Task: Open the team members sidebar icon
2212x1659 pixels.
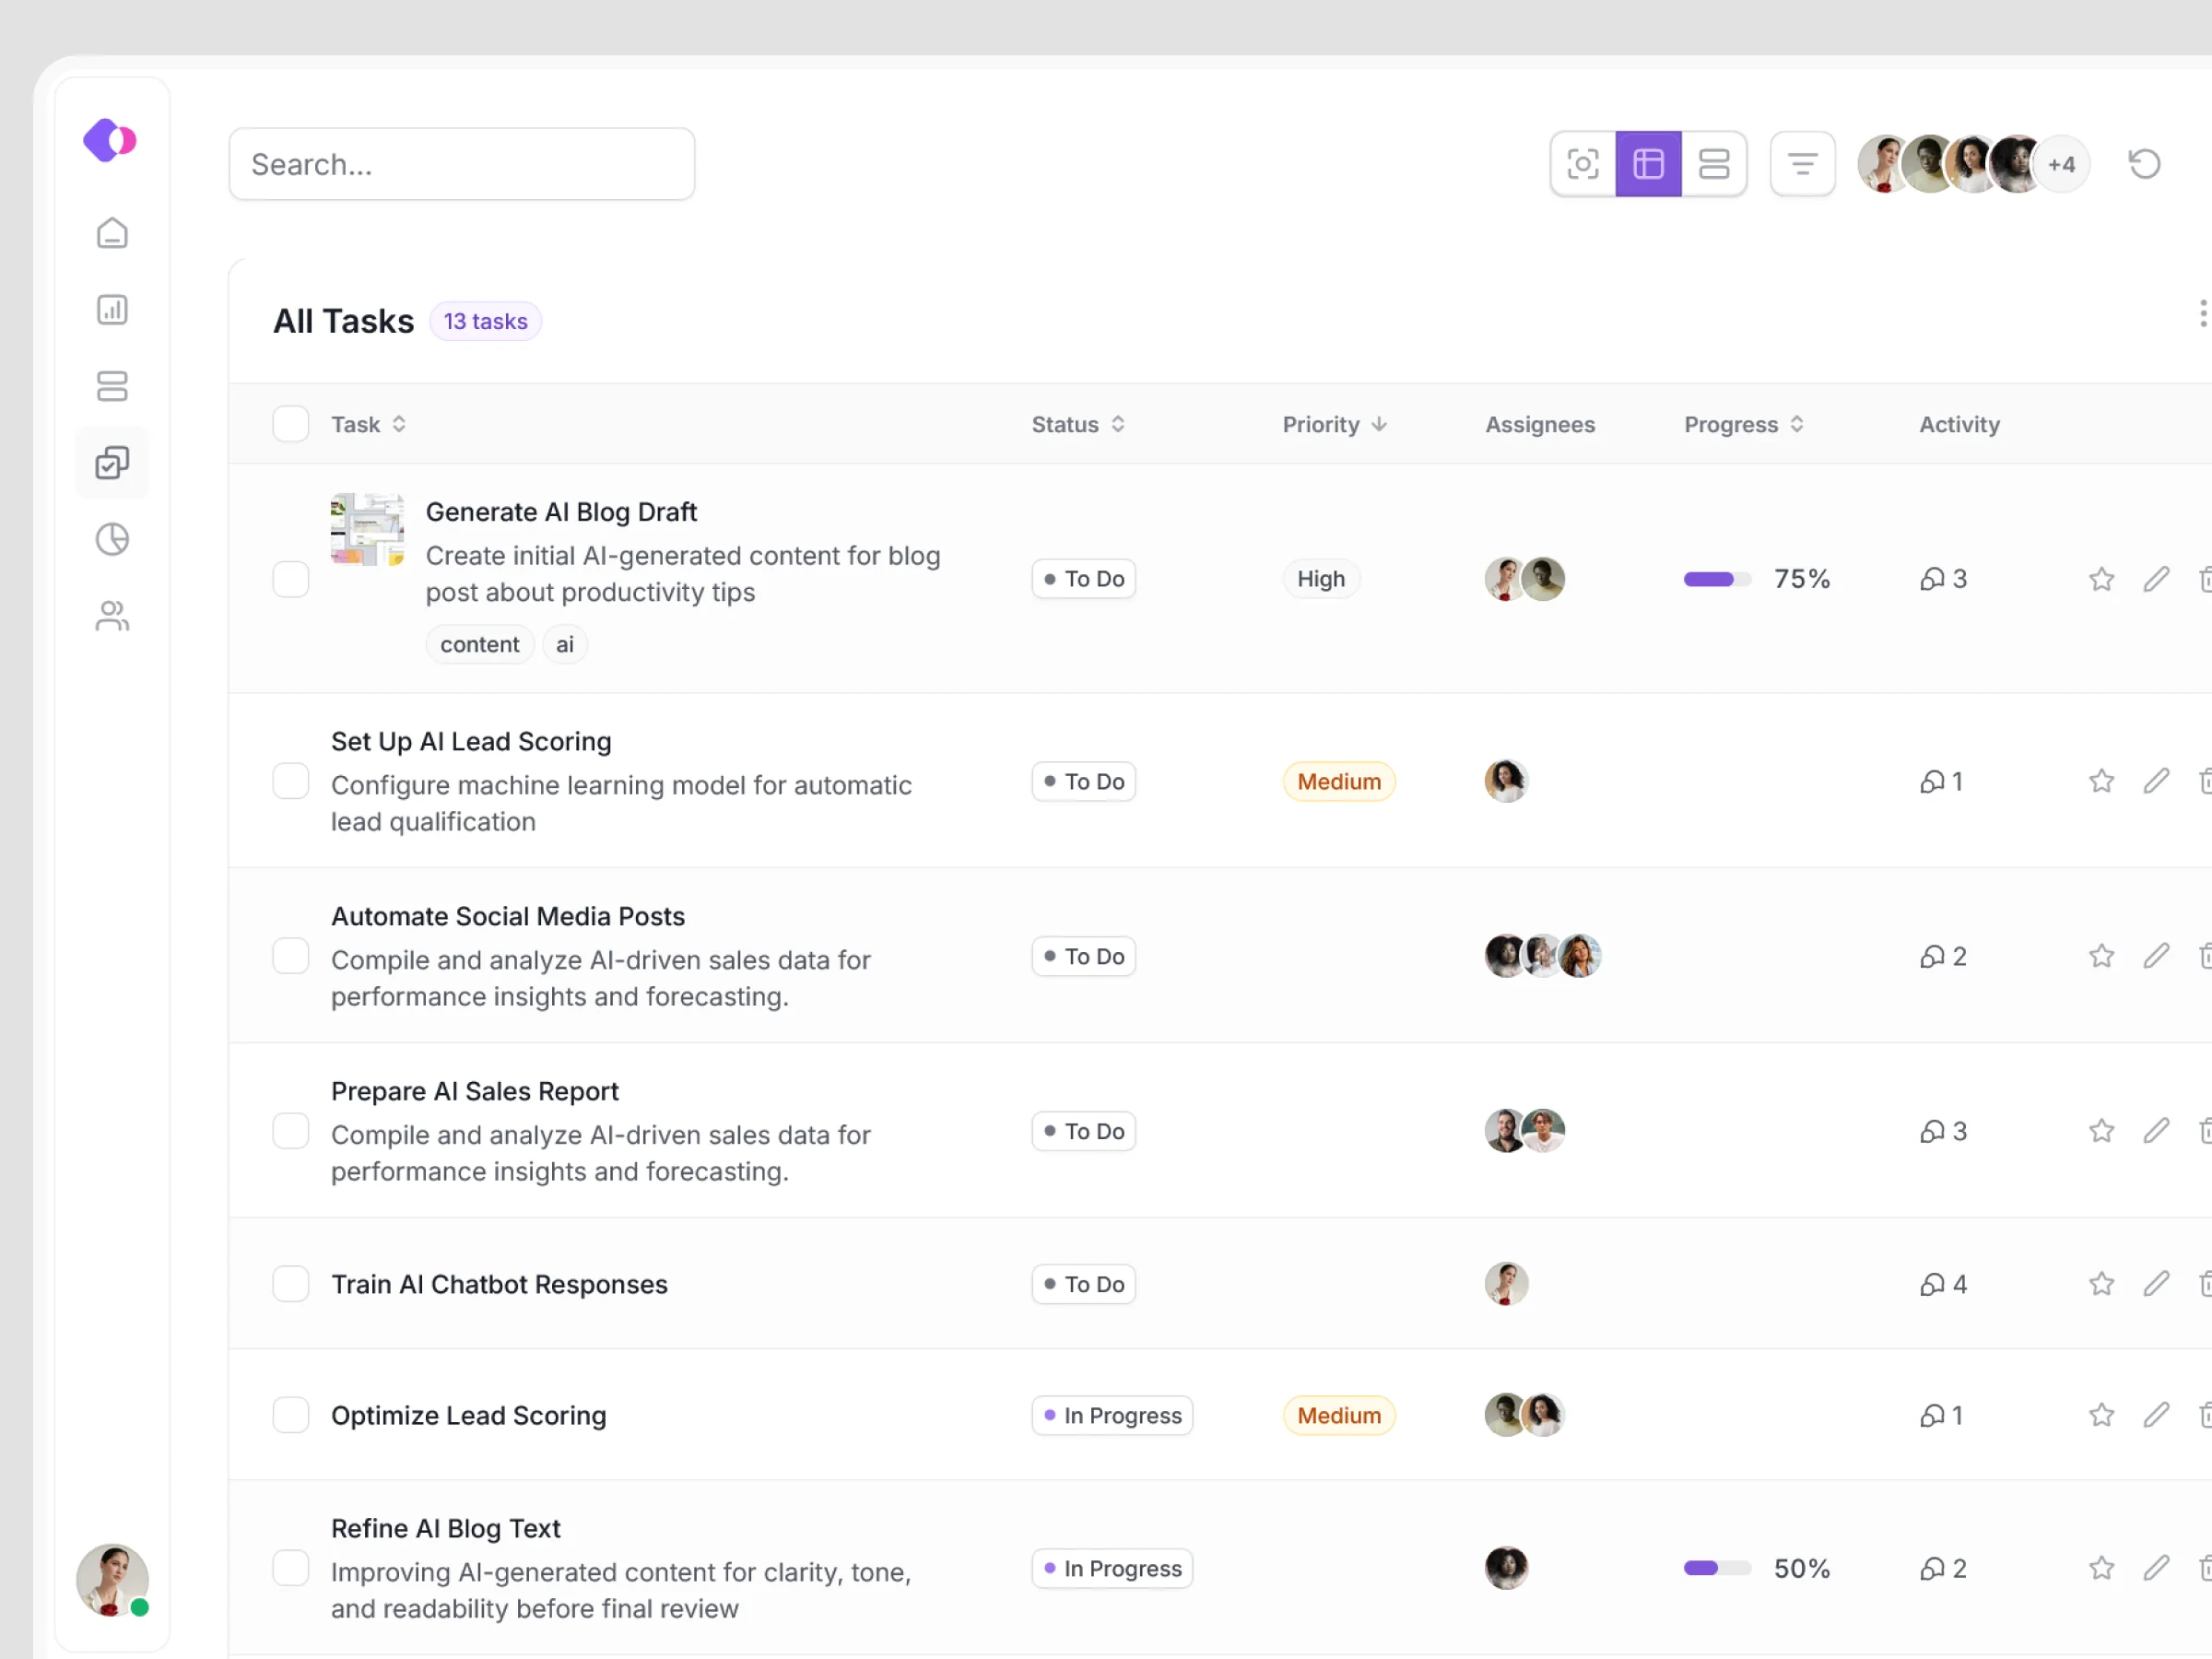Action: (112, 616)
